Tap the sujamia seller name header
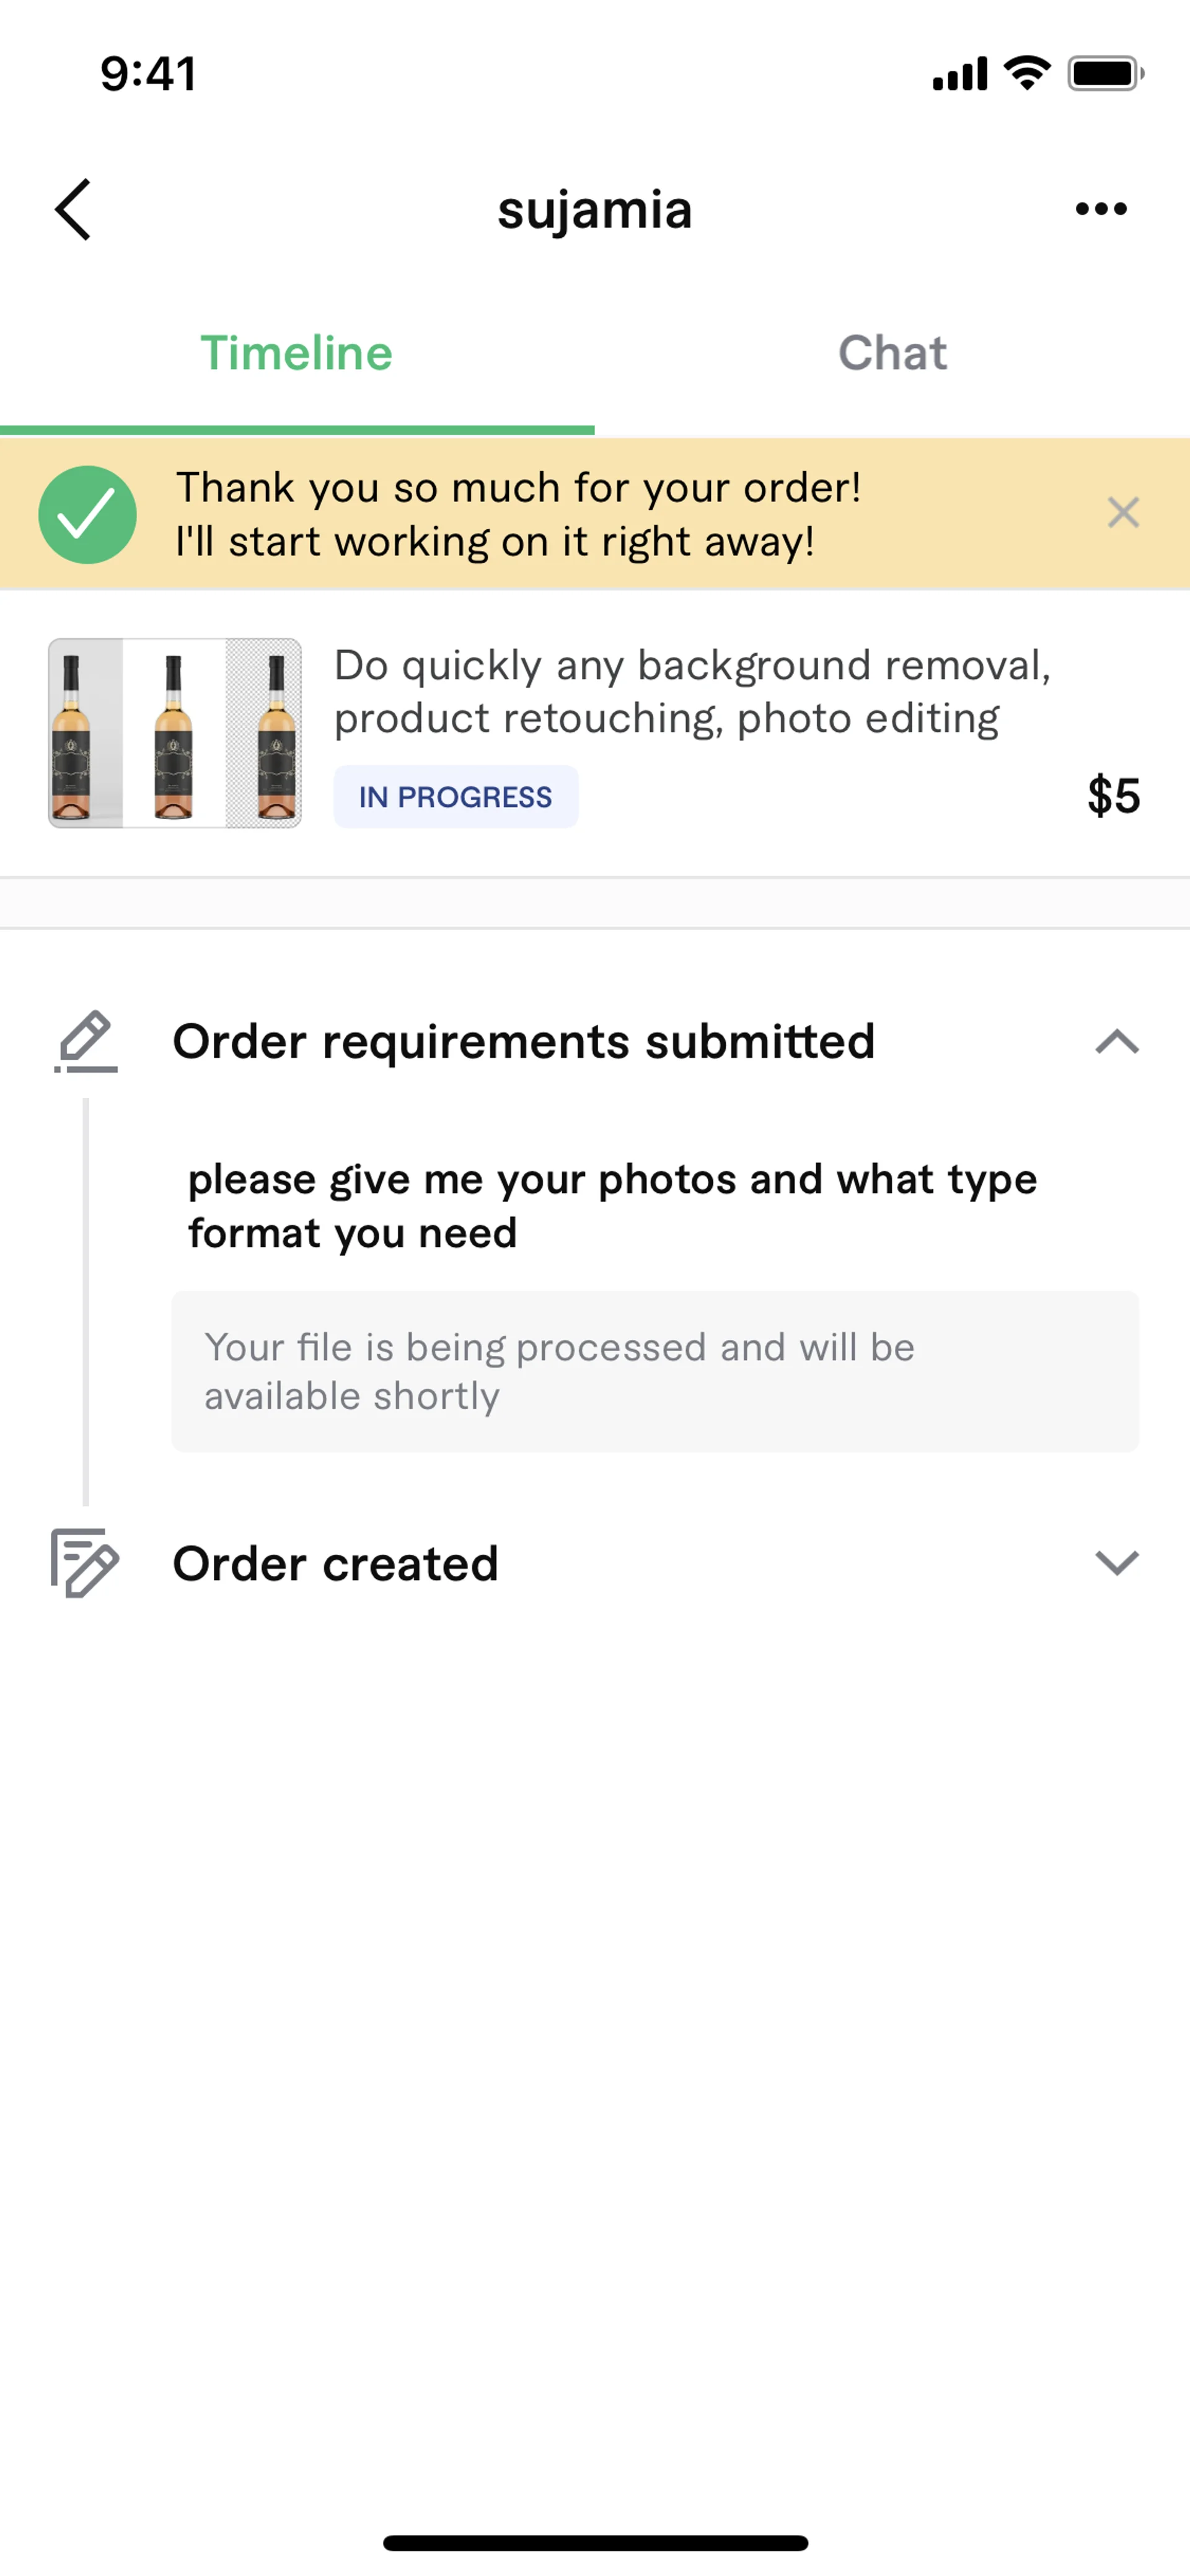1190x2576 pixels. (x=595, y=210)
